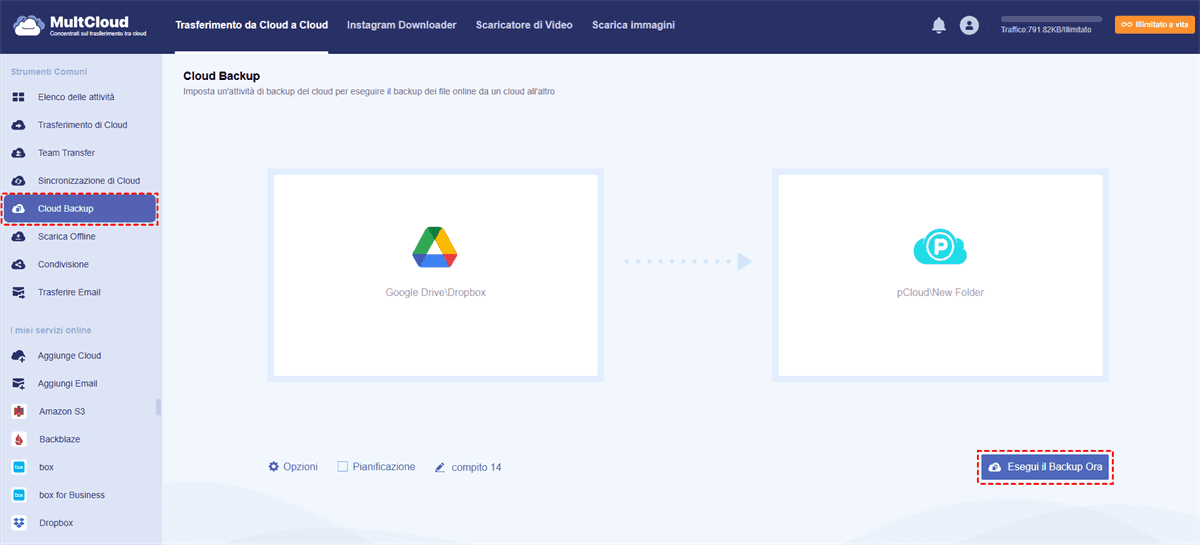Click the Opzioni gear icon
The image size is (1200, 545).
(273, 467)
